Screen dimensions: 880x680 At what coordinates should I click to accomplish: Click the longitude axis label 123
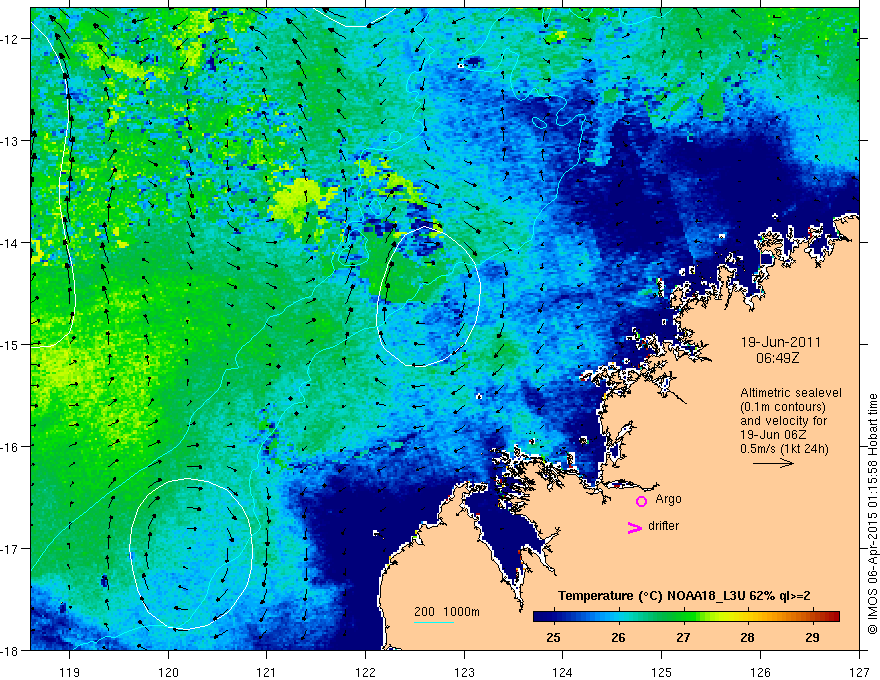(x=464, y=672)
